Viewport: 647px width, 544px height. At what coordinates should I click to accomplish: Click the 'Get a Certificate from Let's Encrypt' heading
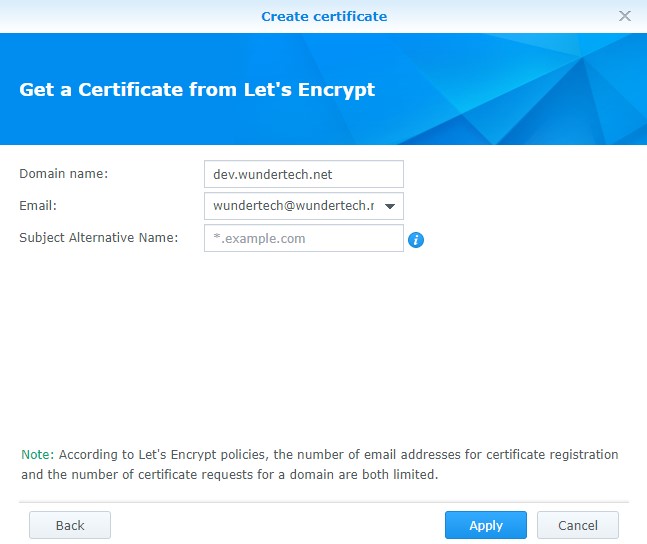[x=197, y=90]
